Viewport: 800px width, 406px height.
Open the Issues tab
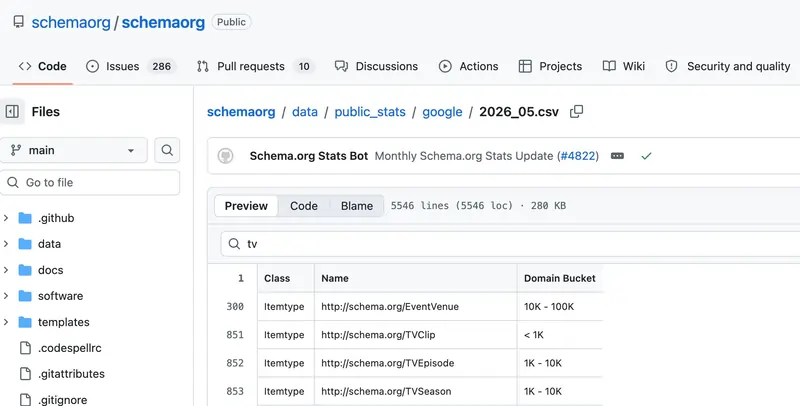click(x=130, y=66)
